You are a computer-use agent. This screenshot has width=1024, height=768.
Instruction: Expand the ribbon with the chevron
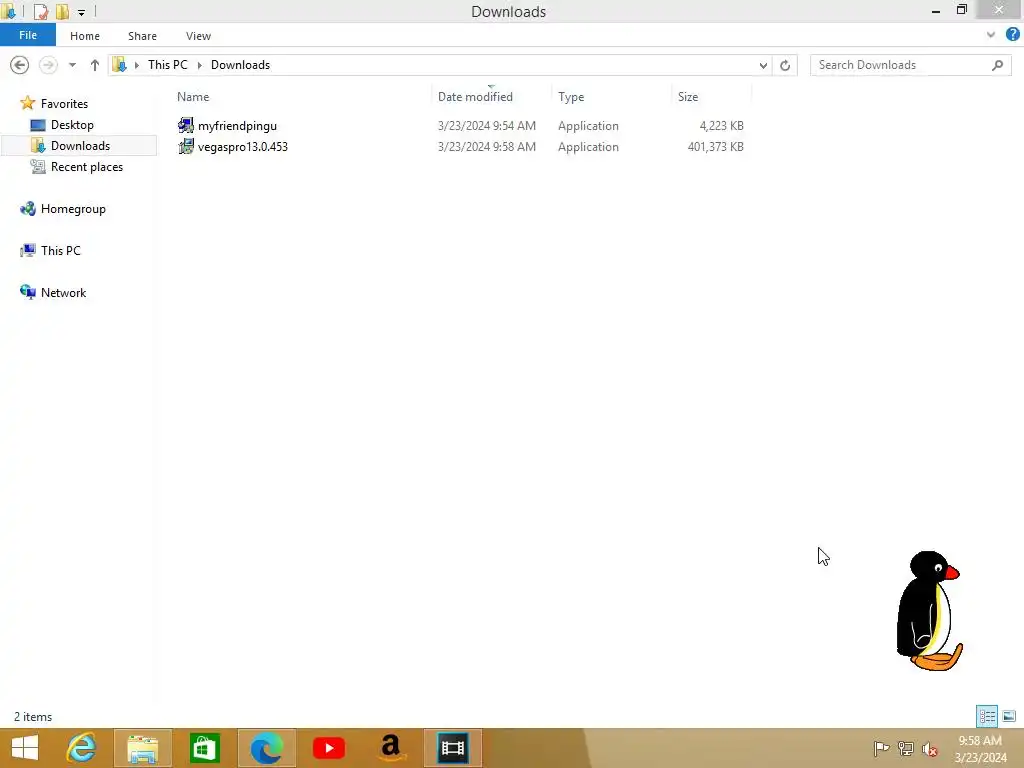(991, 35)
